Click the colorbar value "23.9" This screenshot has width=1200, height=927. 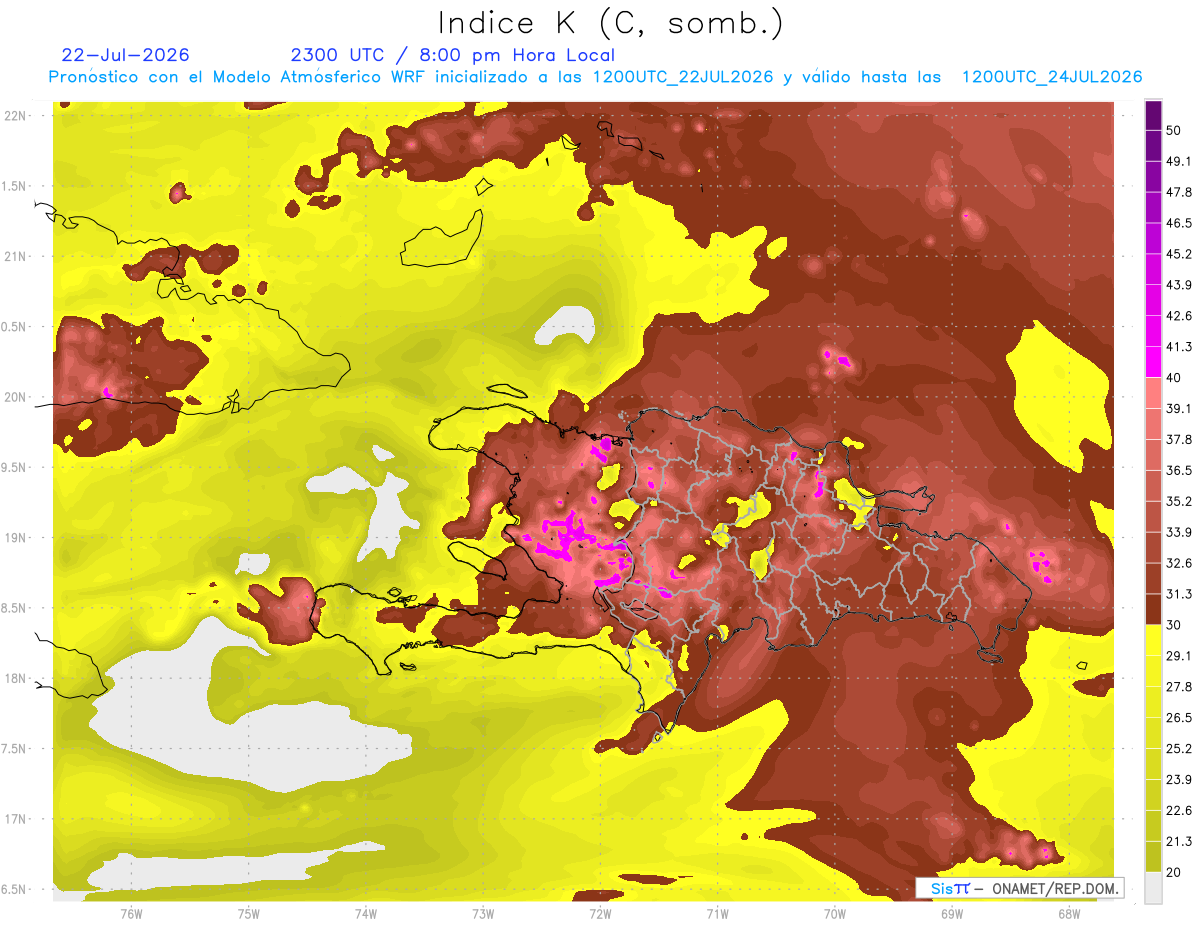(x=1178, y=779)
